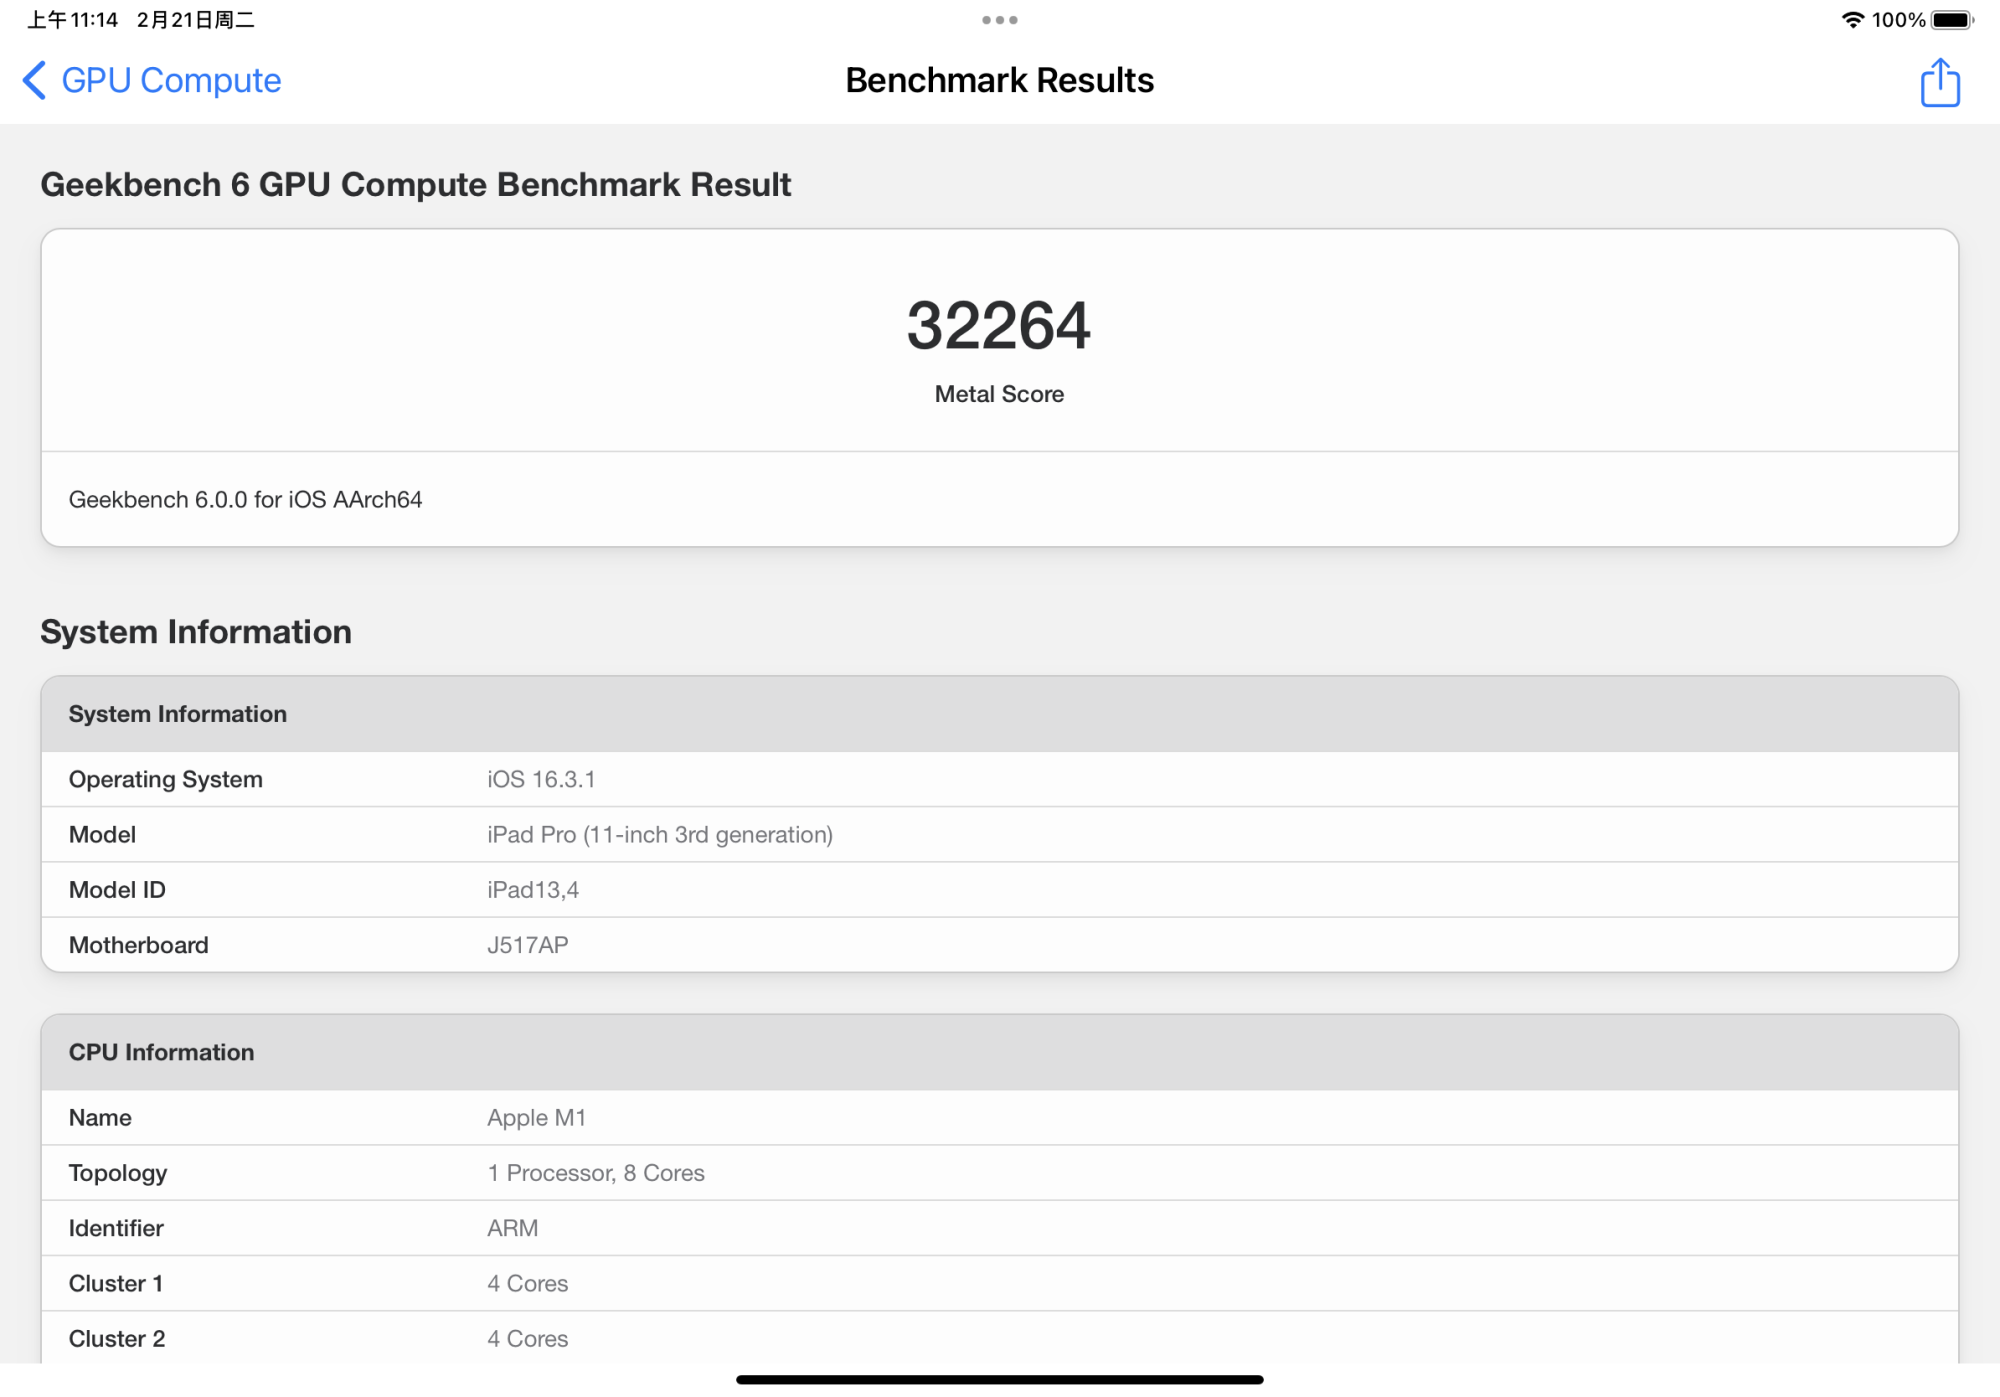Tap the CPU Information section header

tap(161, 1052)
